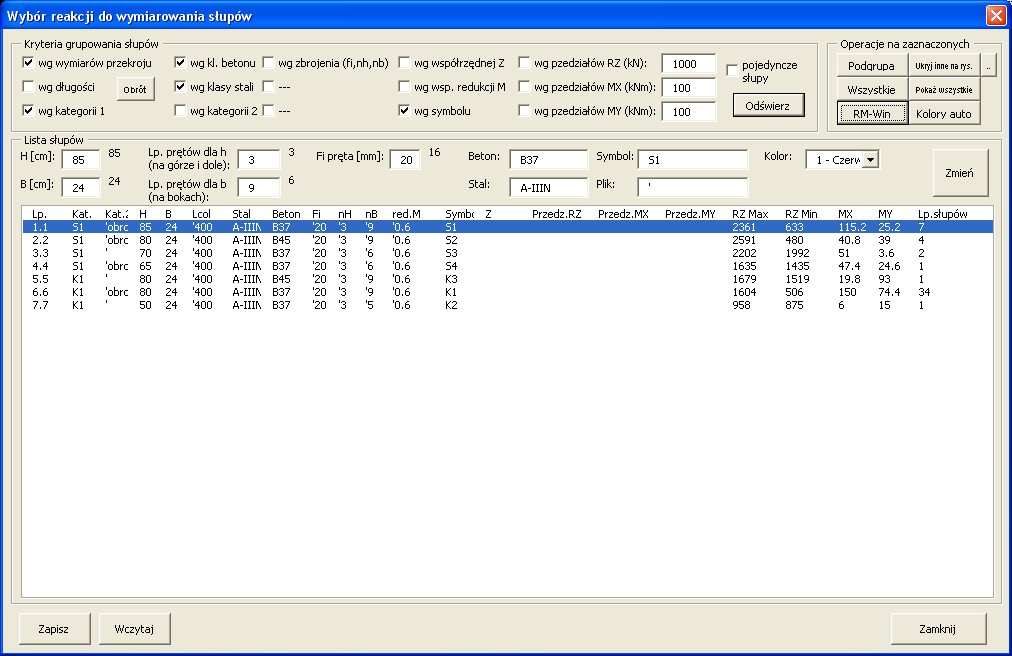Close the Wybór reakcji dialog window
This screenshot has width=1012, height=656.
[x=995, y=16]
